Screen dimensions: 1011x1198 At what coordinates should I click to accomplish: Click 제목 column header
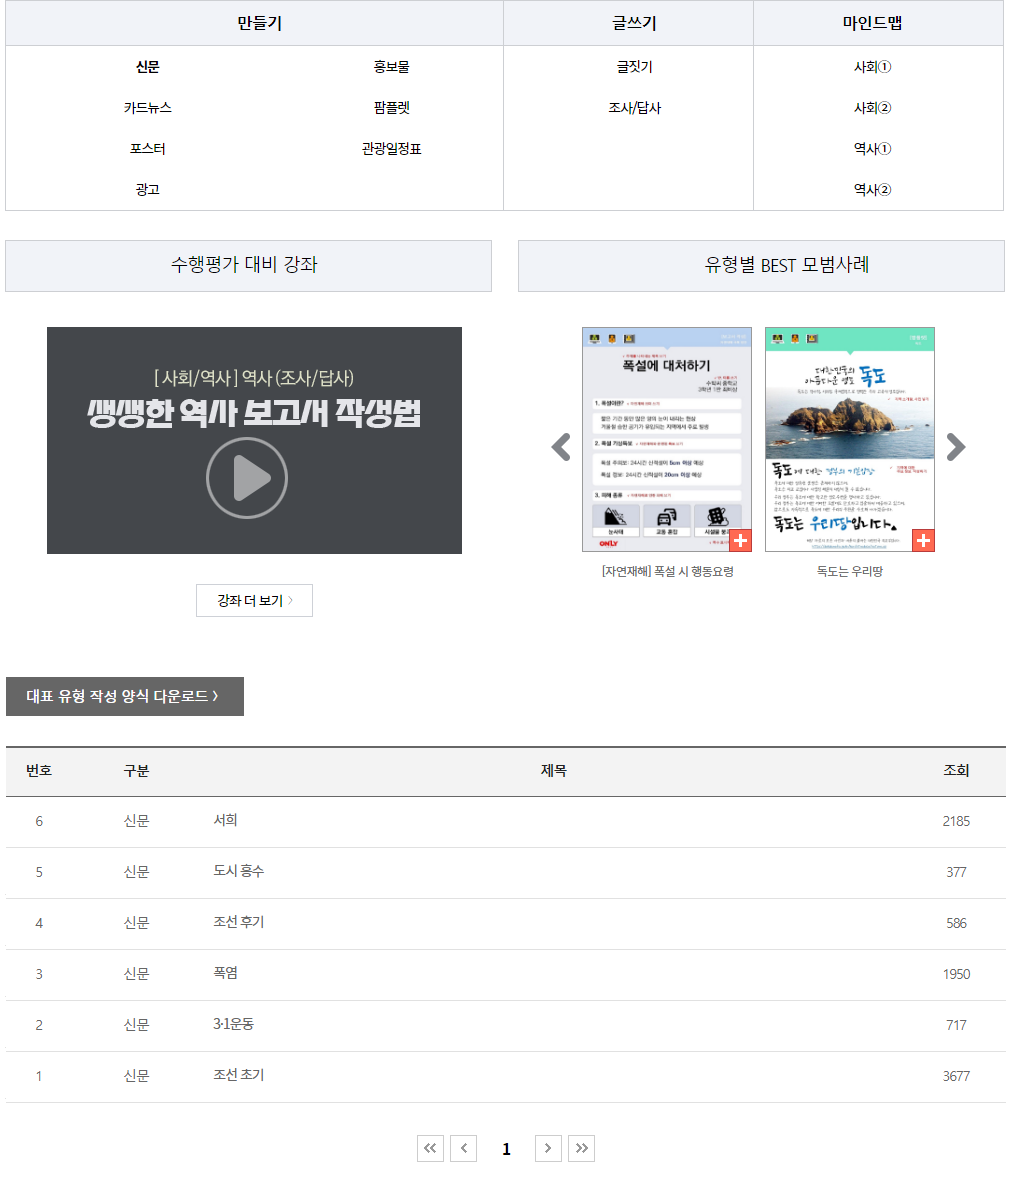554,771
